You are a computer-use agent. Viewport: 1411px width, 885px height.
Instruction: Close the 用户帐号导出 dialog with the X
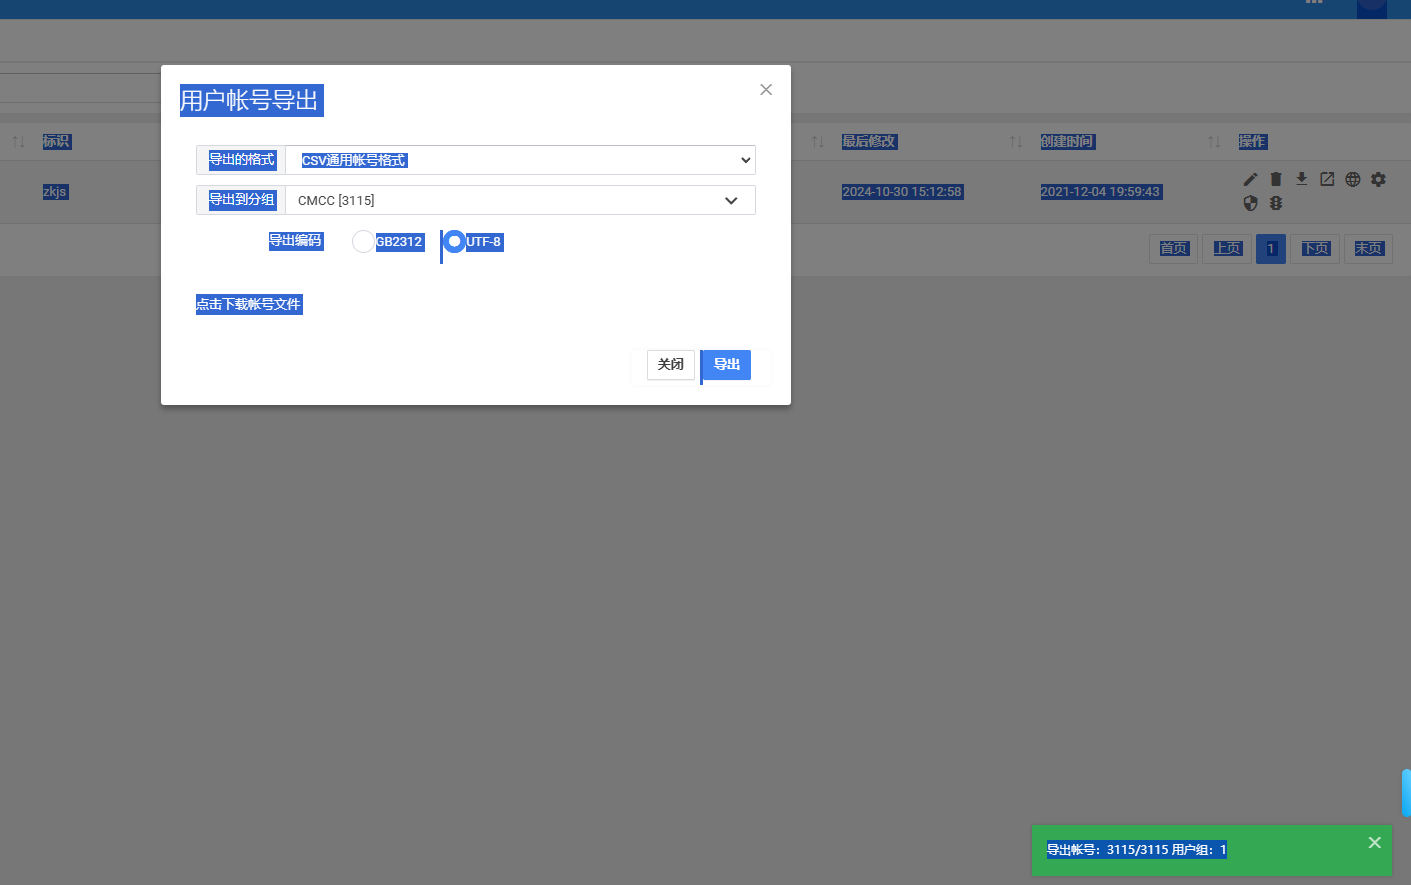(766, 90)
